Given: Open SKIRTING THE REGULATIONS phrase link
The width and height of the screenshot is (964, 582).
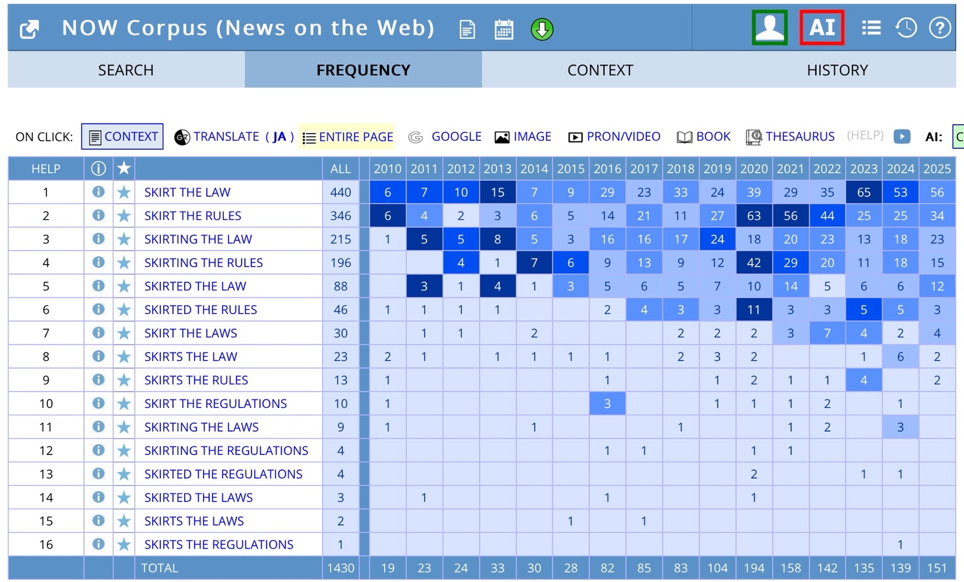Looking at the screenshot, I should click(x=226, y=450).
